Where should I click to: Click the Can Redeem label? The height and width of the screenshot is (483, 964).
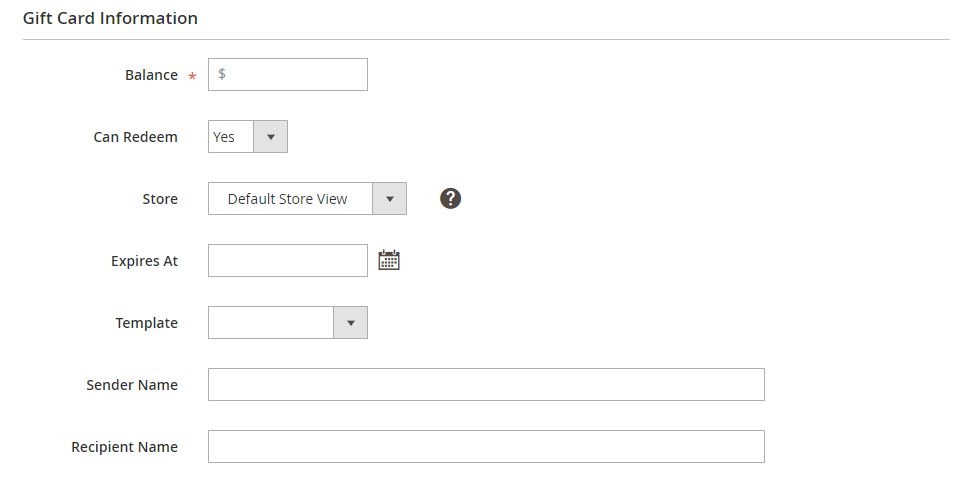point(136,137)
